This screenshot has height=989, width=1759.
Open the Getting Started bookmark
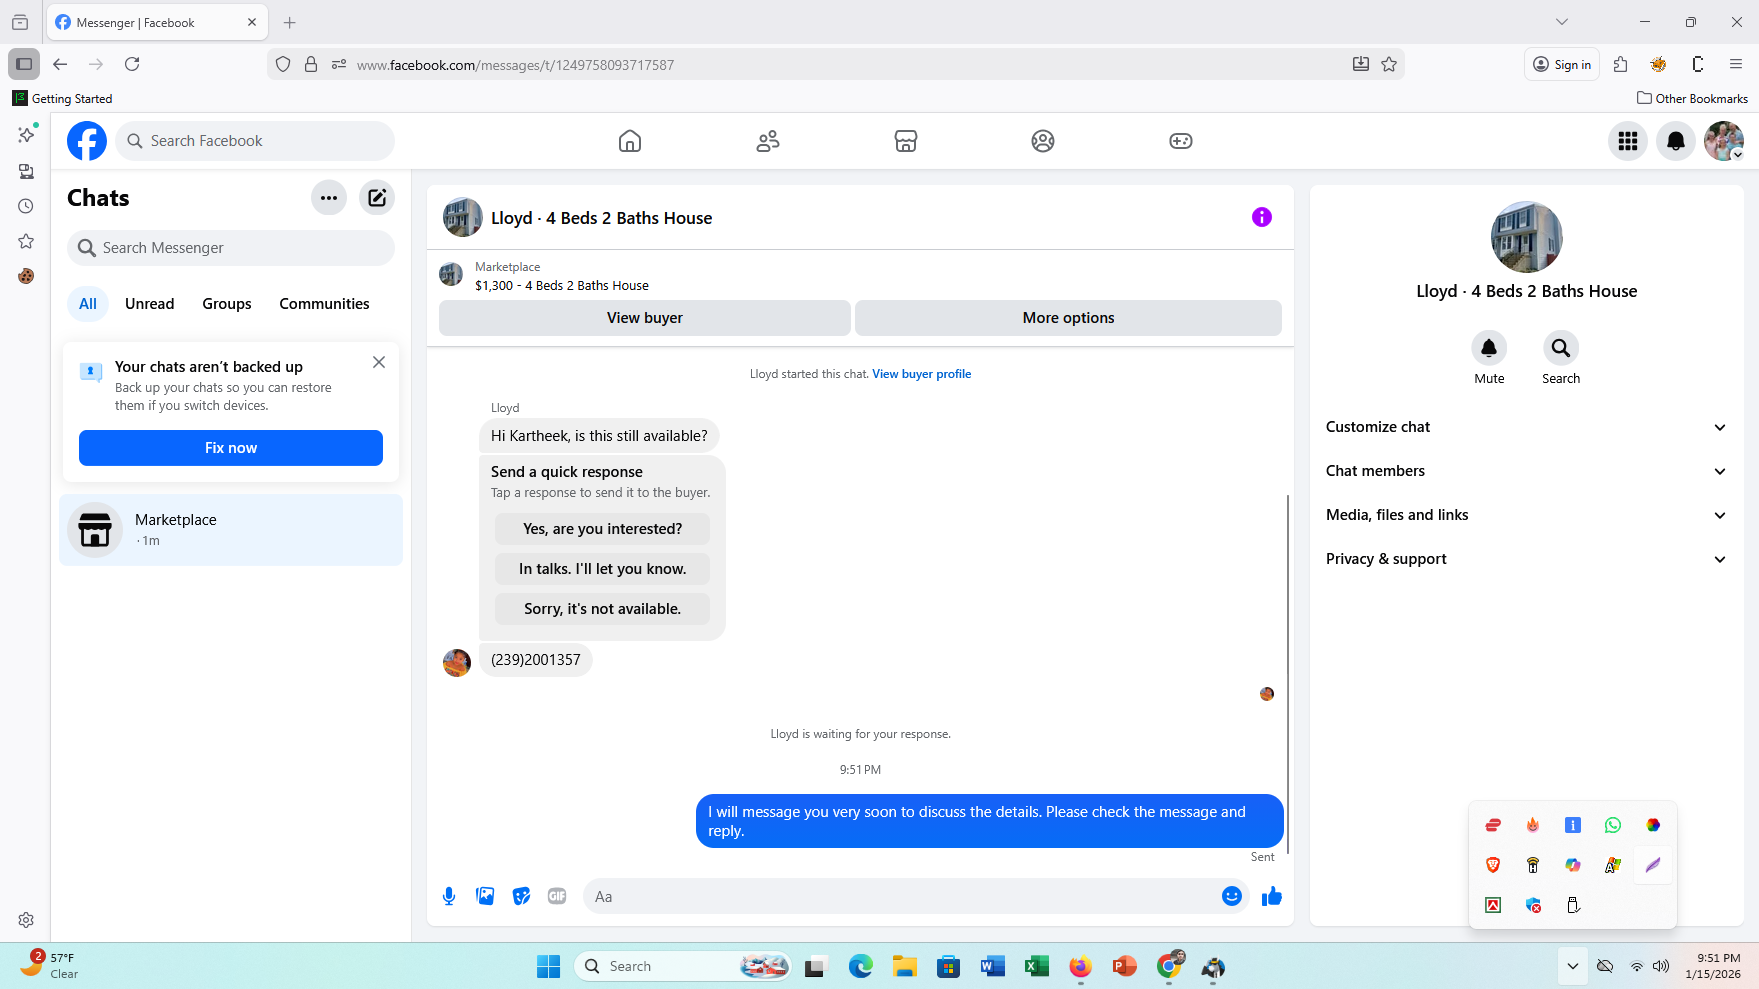coord(62,98)
